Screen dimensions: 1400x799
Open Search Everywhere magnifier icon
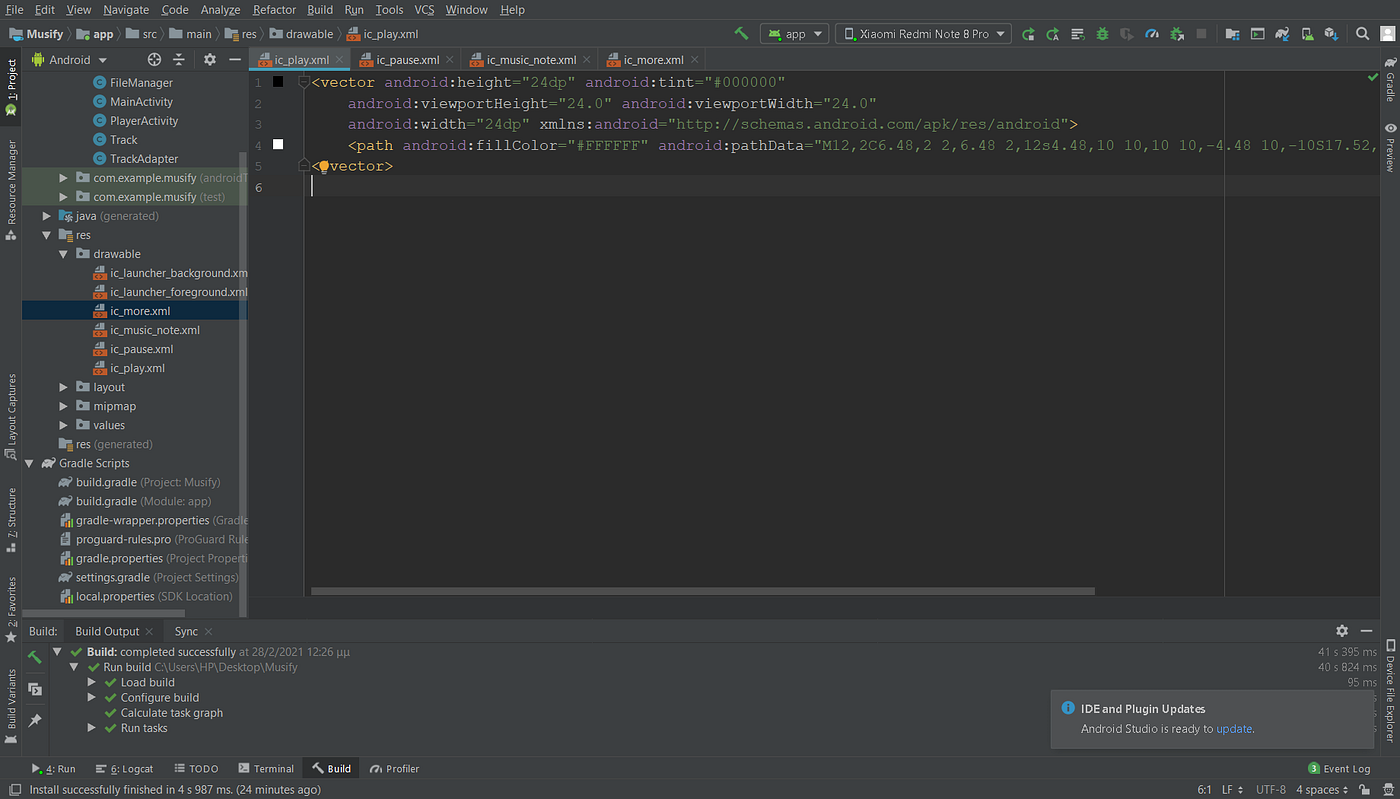1362,33
